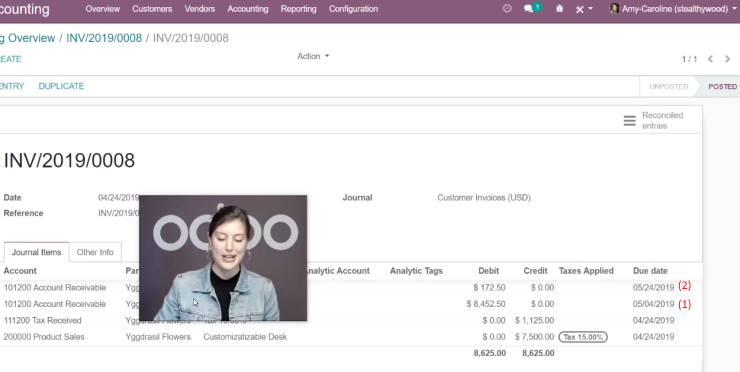740x372 pixels.
Task: Click the DUPLICATE button
Action: coord(61,86)
